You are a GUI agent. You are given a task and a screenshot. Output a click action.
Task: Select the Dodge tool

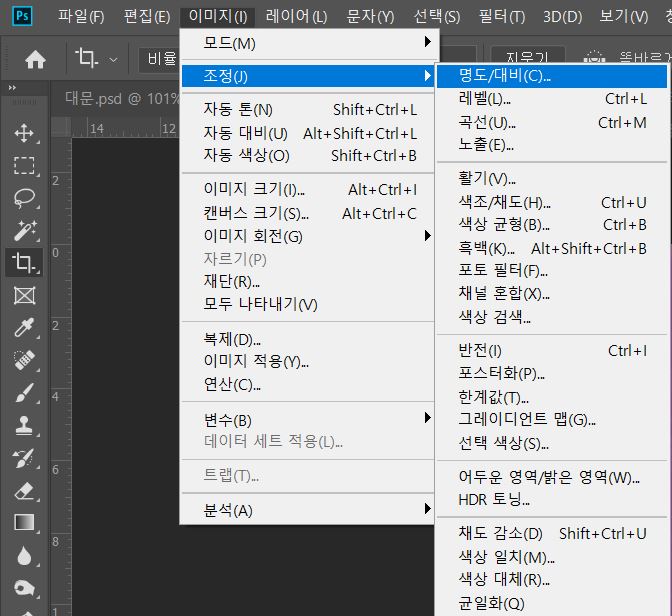click(x=24, y=589)
